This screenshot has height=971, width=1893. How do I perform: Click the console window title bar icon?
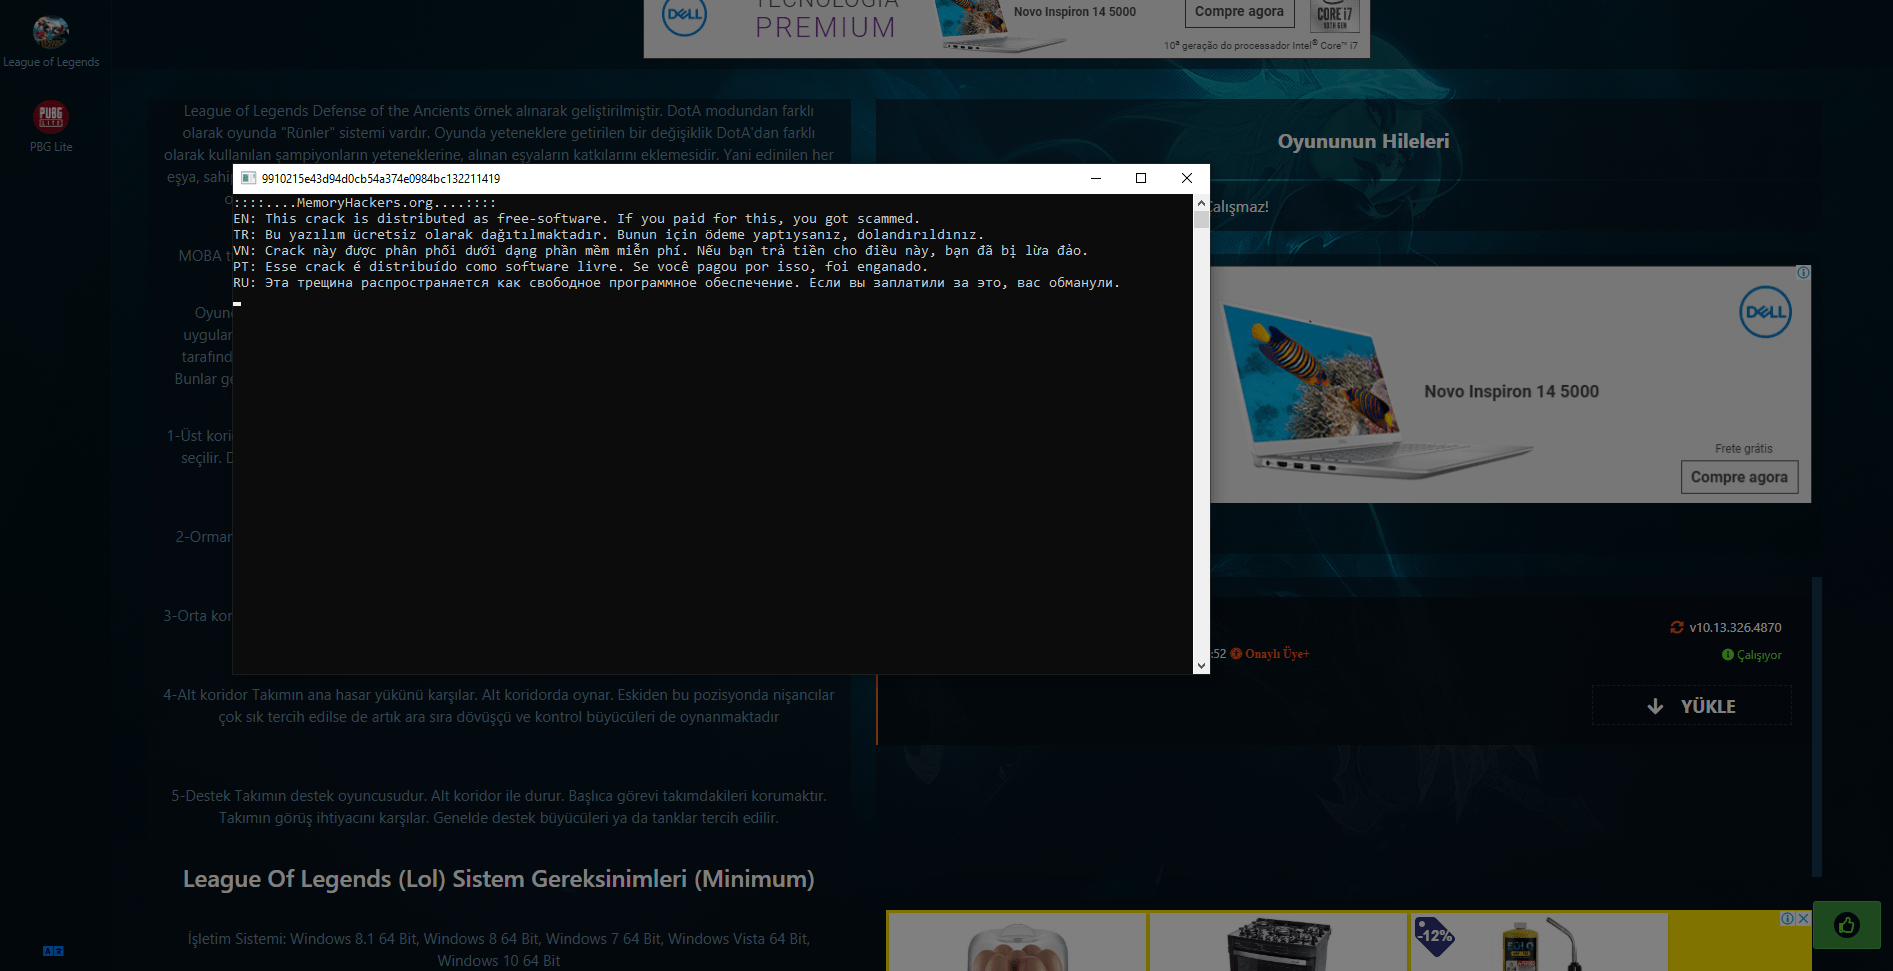pos(248,178)
